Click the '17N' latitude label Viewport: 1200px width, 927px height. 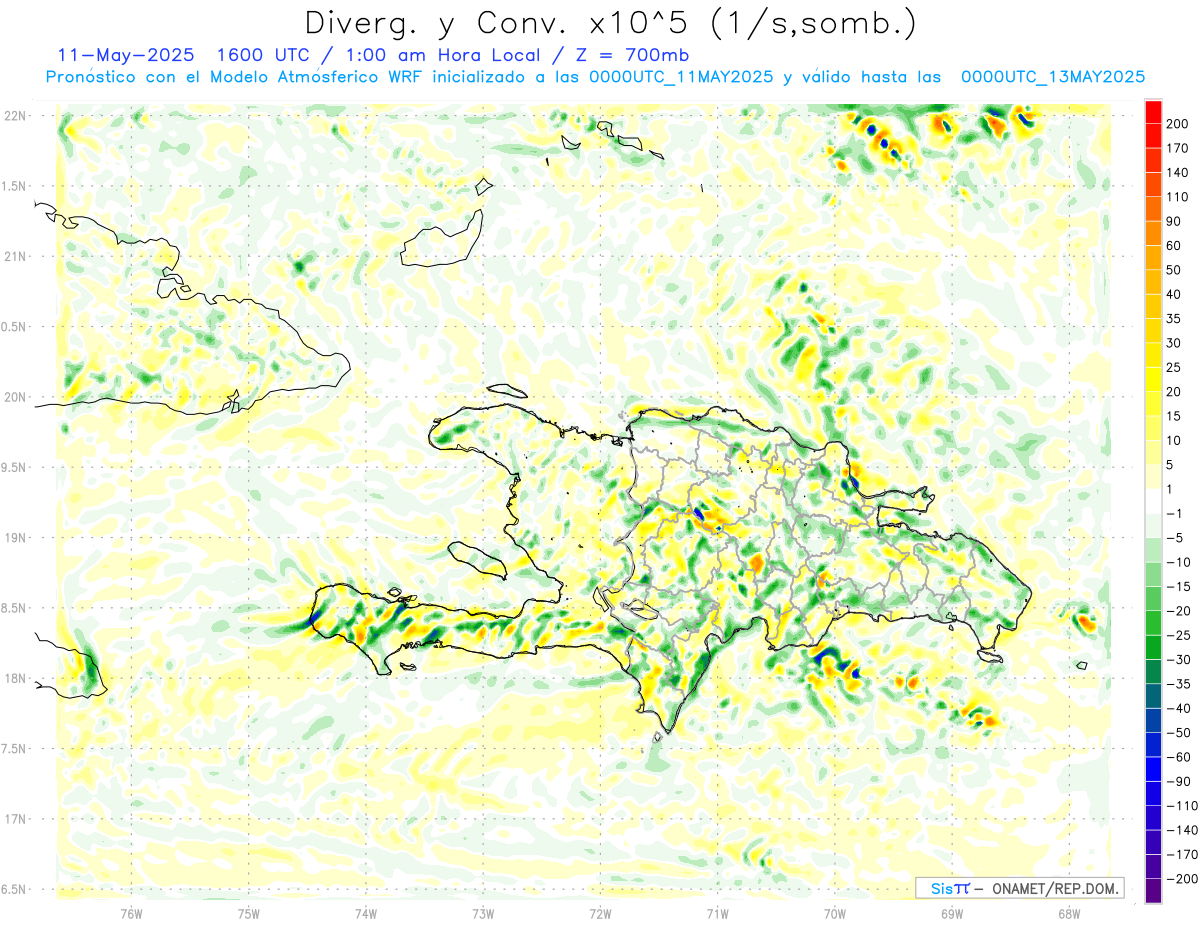tap(14, 819)
